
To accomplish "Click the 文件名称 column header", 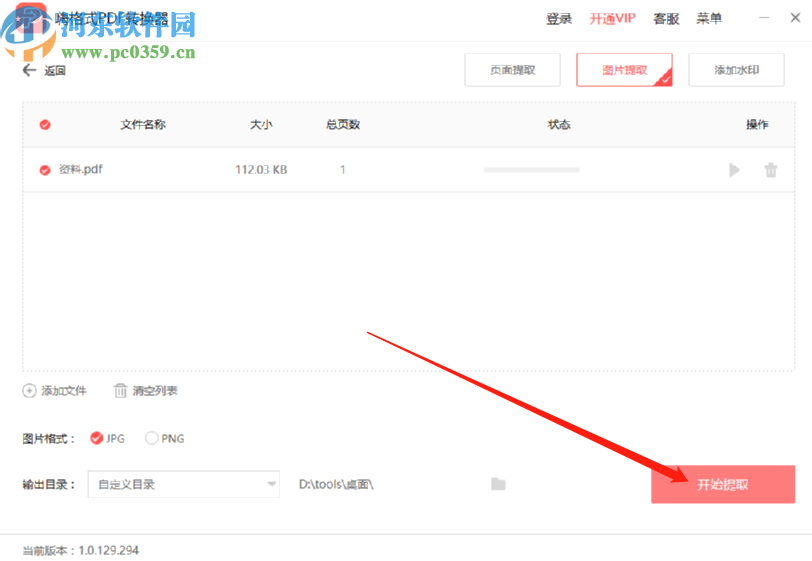I will coord(143,125).
